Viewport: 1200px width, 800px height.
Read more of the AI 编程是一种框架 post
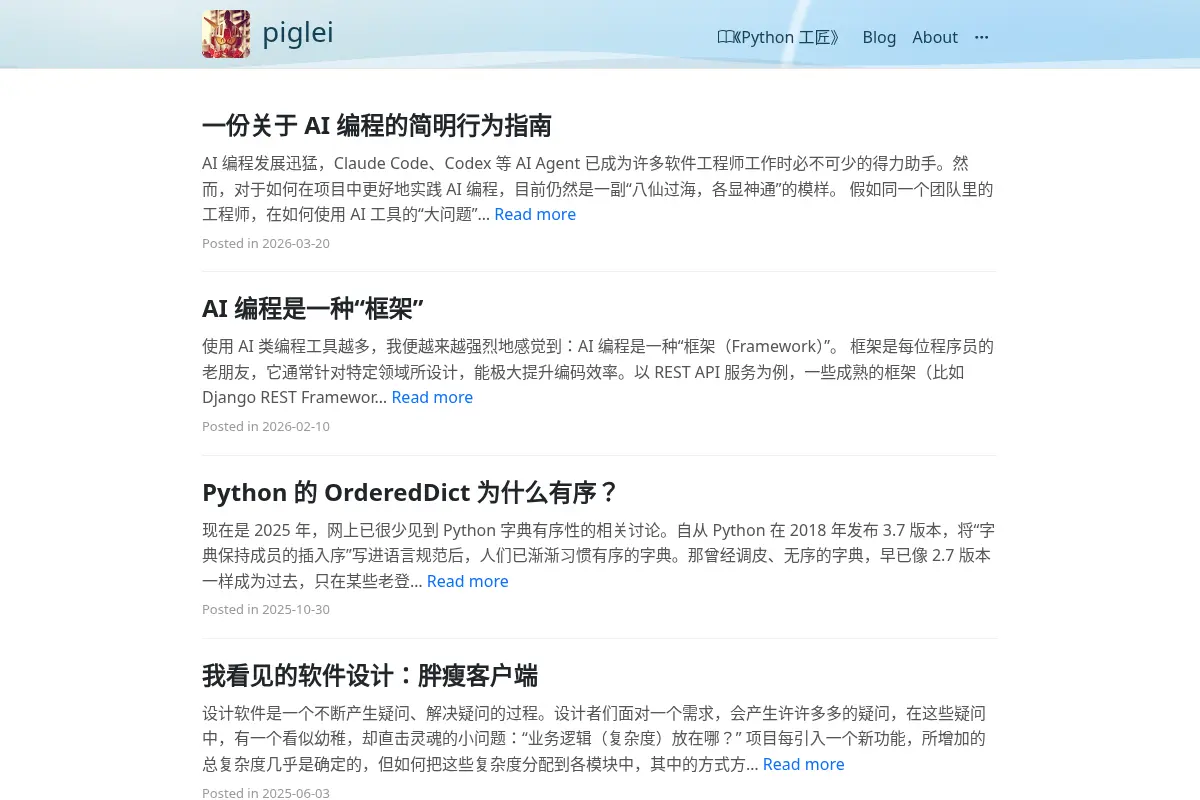(x=432, y=397)
